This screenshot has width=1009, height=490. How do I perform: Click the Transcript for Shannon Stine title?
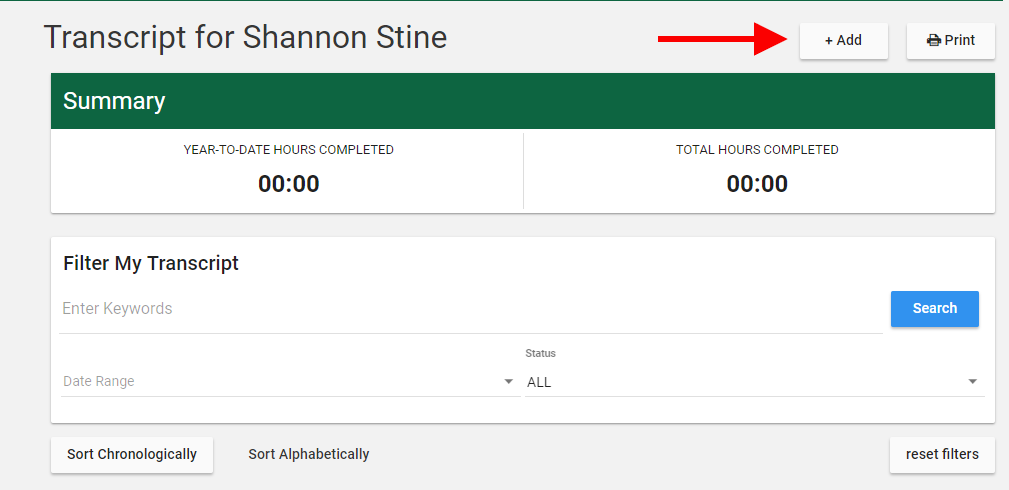point(245,38)
